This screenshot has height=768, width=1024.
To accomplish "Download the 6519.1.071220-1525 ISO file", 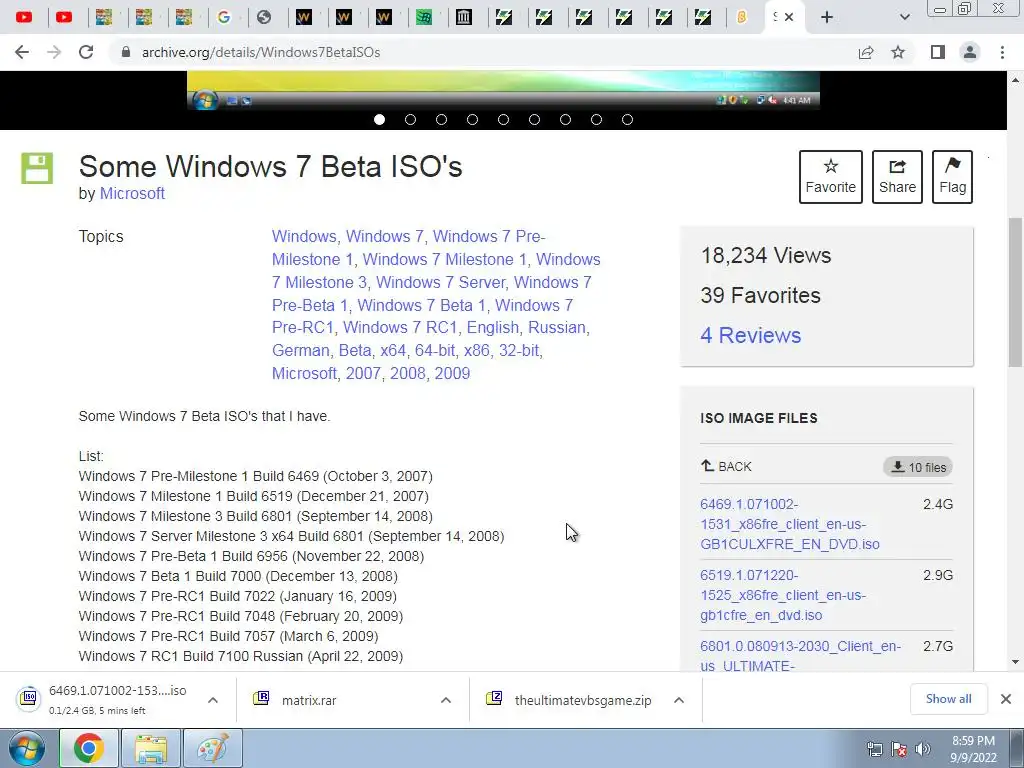I will 783,595.
